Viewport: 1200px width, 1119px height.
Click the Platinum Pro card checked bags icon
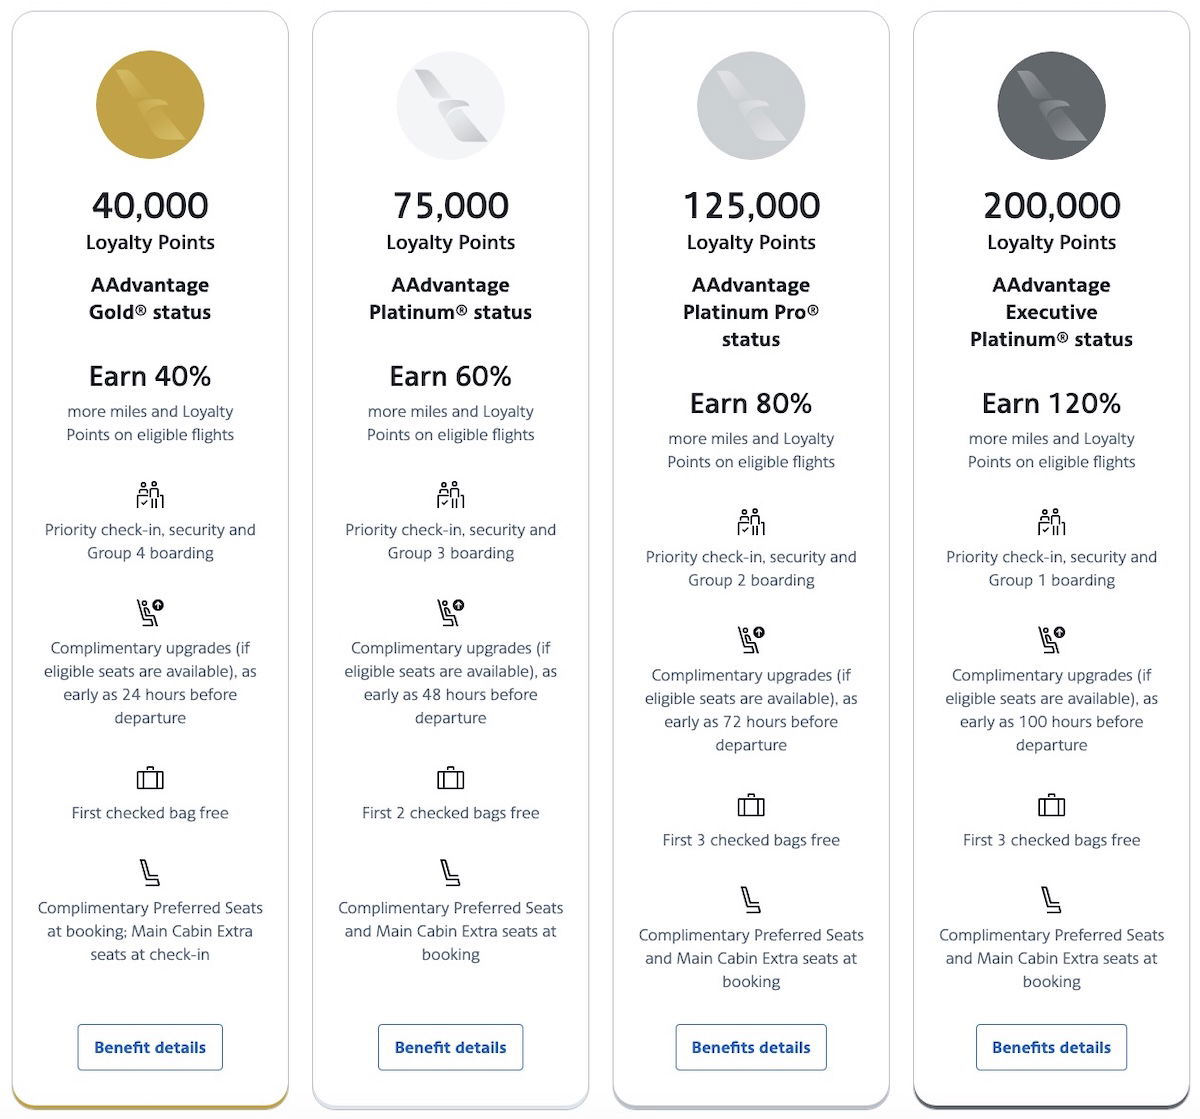pyautogui.click(x=751, y=805)
